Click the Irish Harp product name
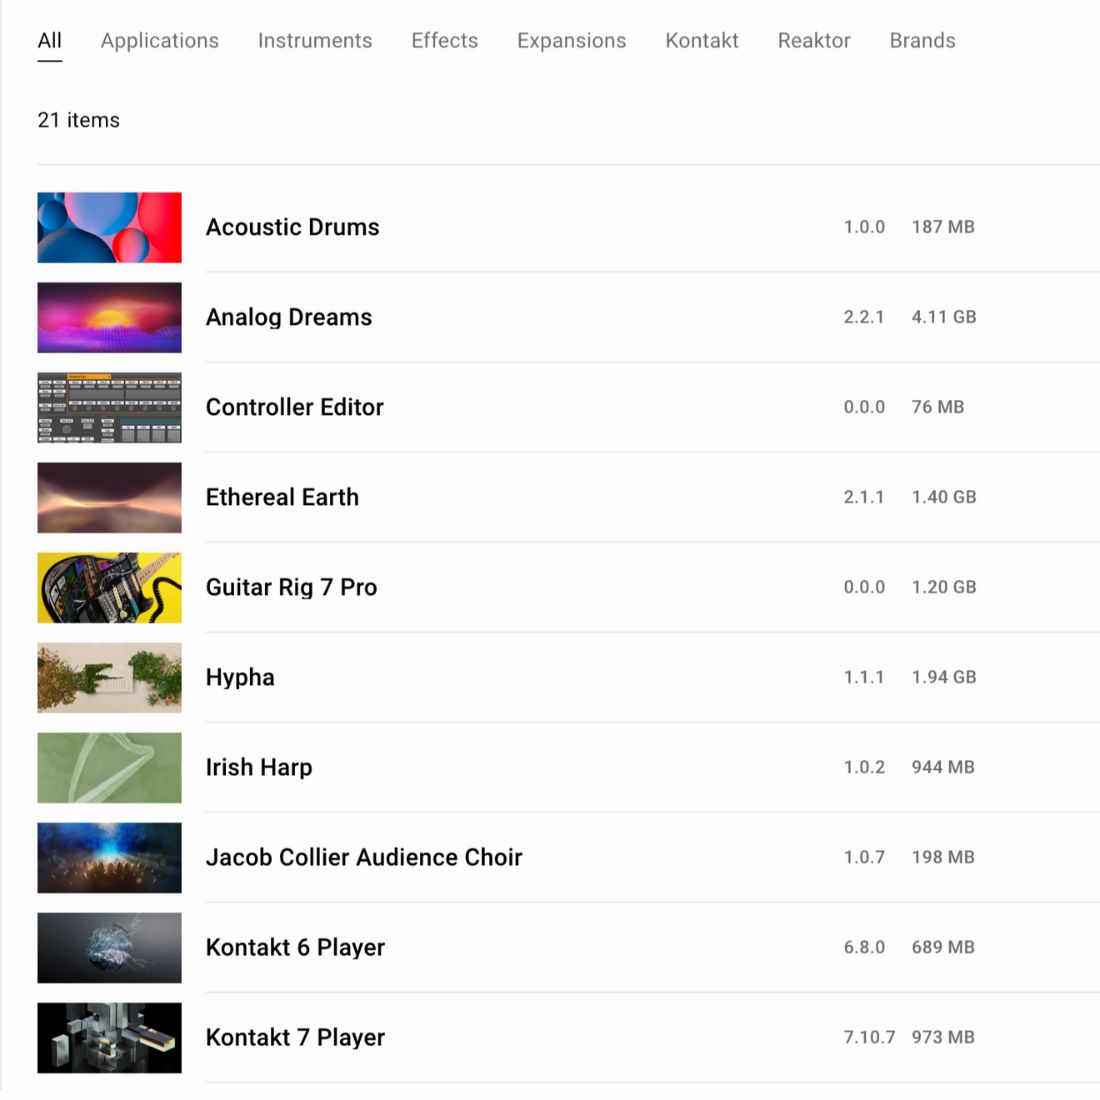The height and width of the screenshot is (1100, 1100). 259,767
